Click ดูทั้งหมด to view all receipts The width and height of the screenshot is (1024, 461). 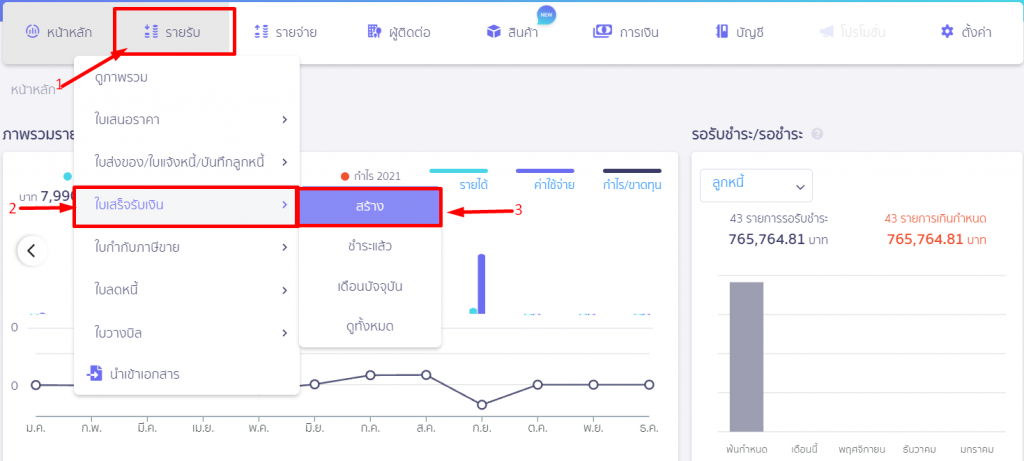pyautogui.click(x=369, y=326)
